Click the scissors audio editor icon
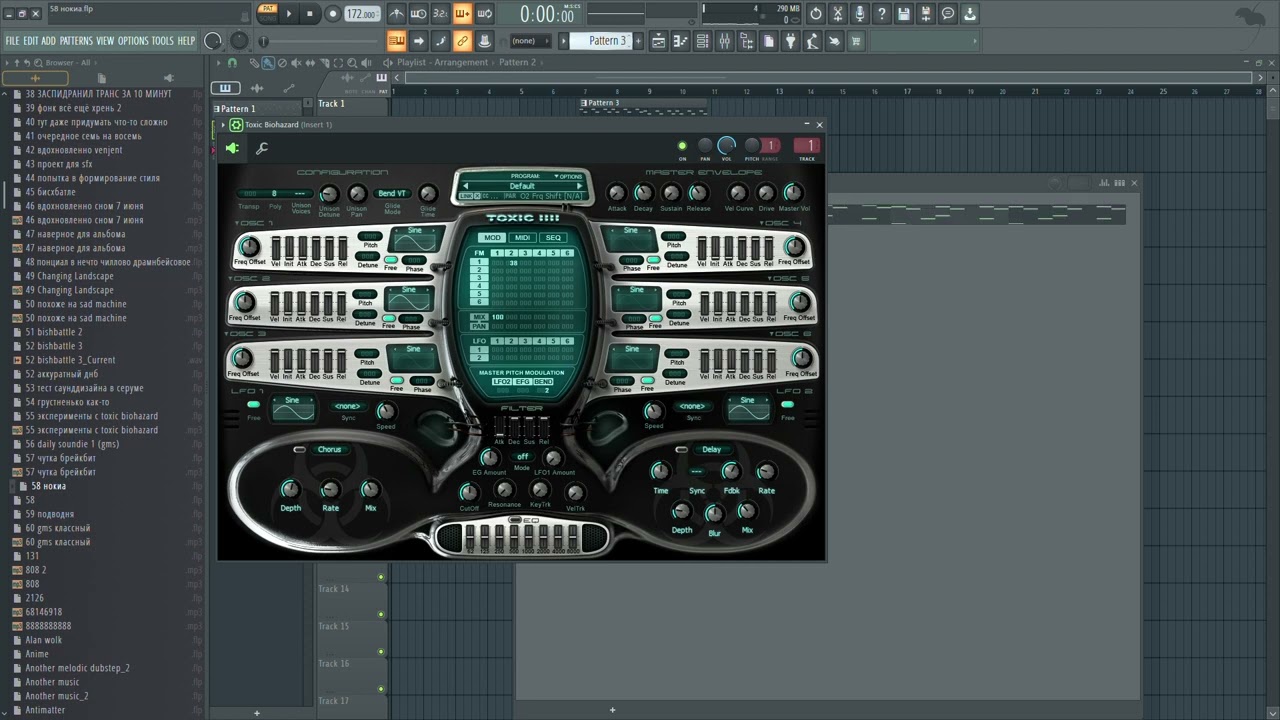 (x=838, y=14)
